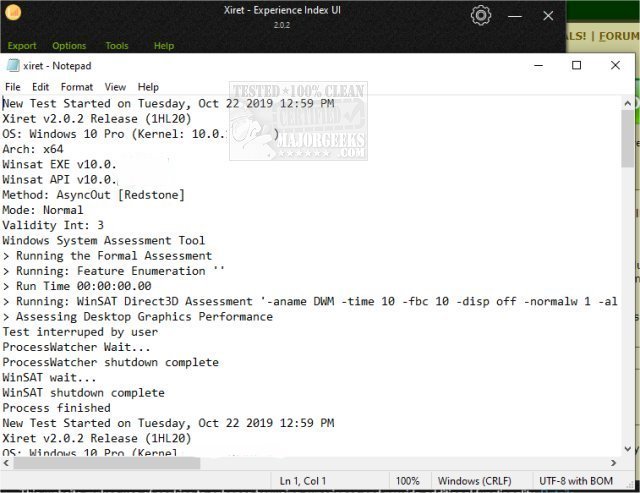This screenshot has width=640, height=493.
Task: Open Notepad View menu
Action: (115, 87)
